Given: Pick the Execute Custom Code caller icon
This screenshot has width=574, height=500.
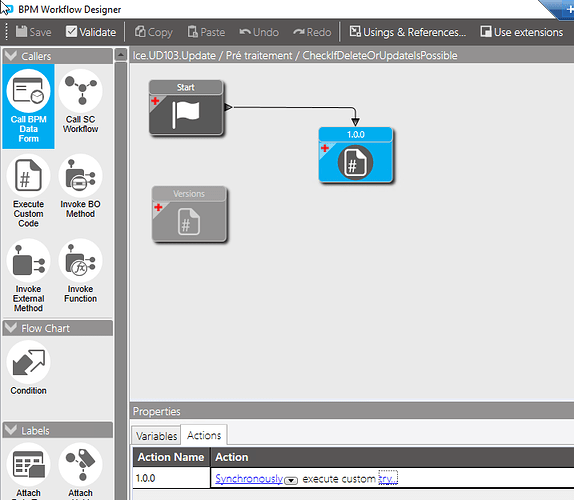Looking at the screenshot, I should click(x=28, y=176).
